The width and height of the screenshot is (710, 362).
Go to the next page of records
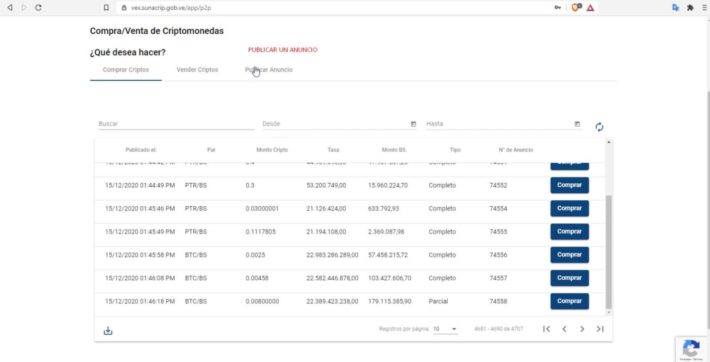pos(582,329)
